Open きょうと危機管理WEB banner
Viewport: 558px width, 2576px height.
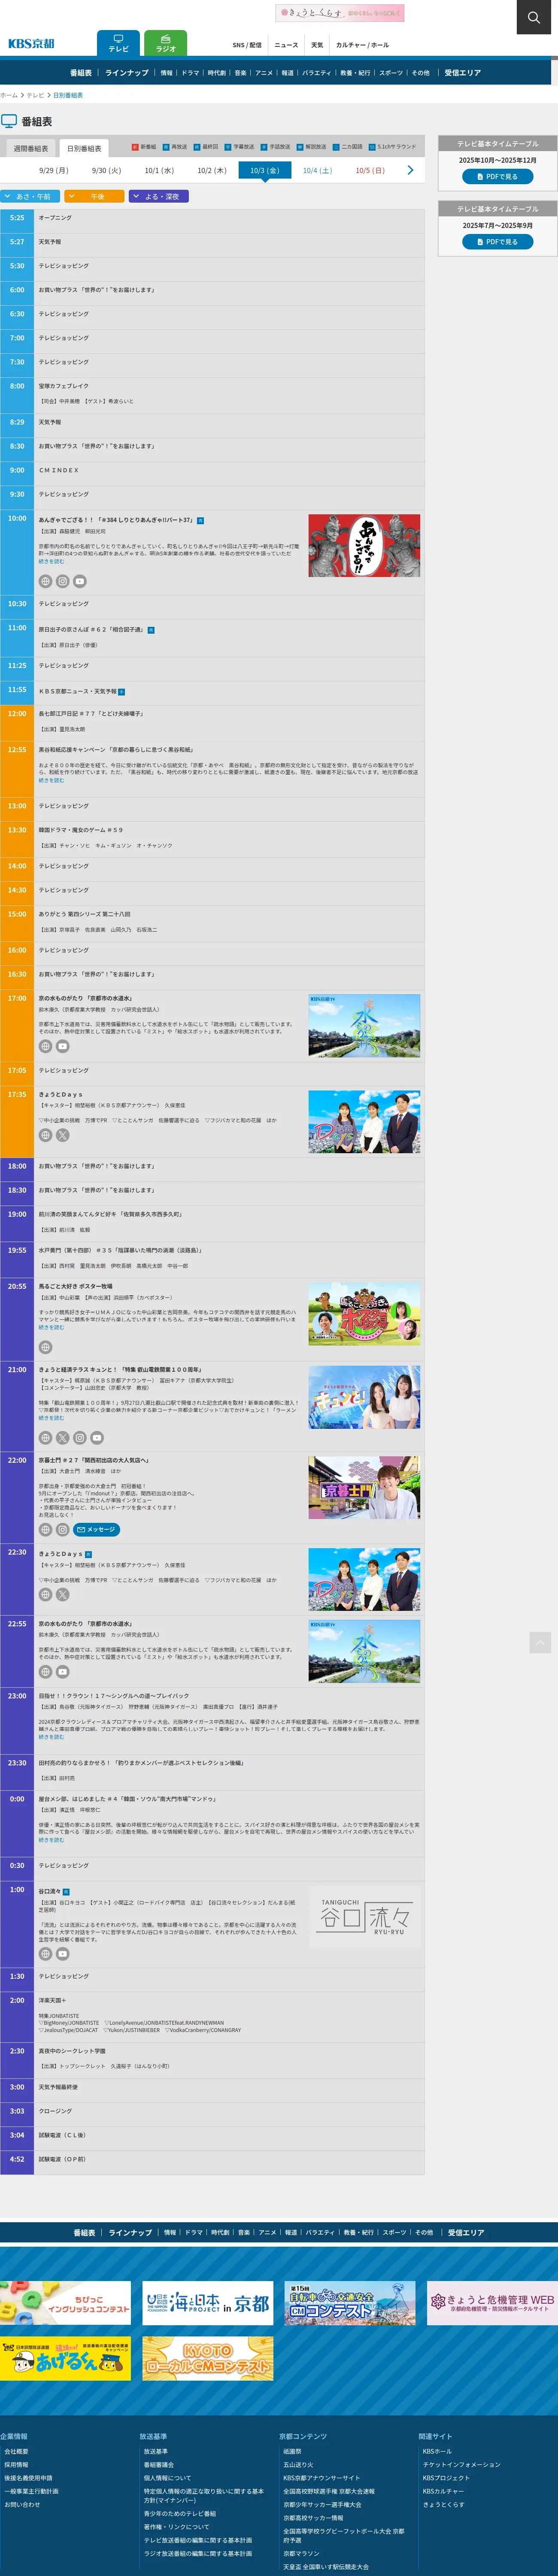coord(492,2303)
